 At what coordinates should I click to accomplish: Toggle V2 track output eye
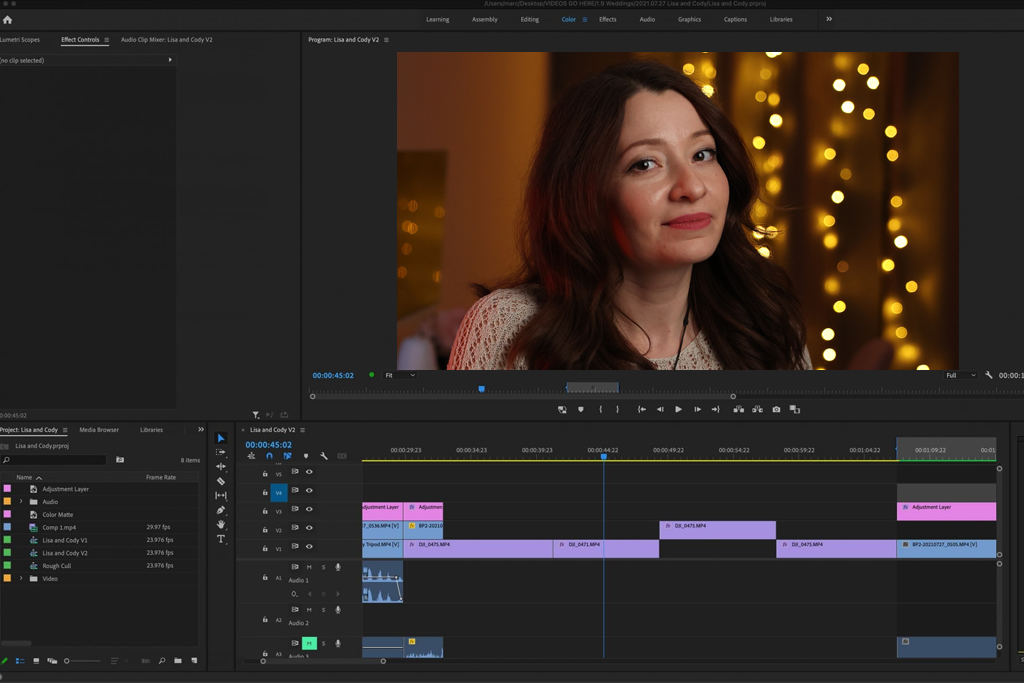[310, 528]
